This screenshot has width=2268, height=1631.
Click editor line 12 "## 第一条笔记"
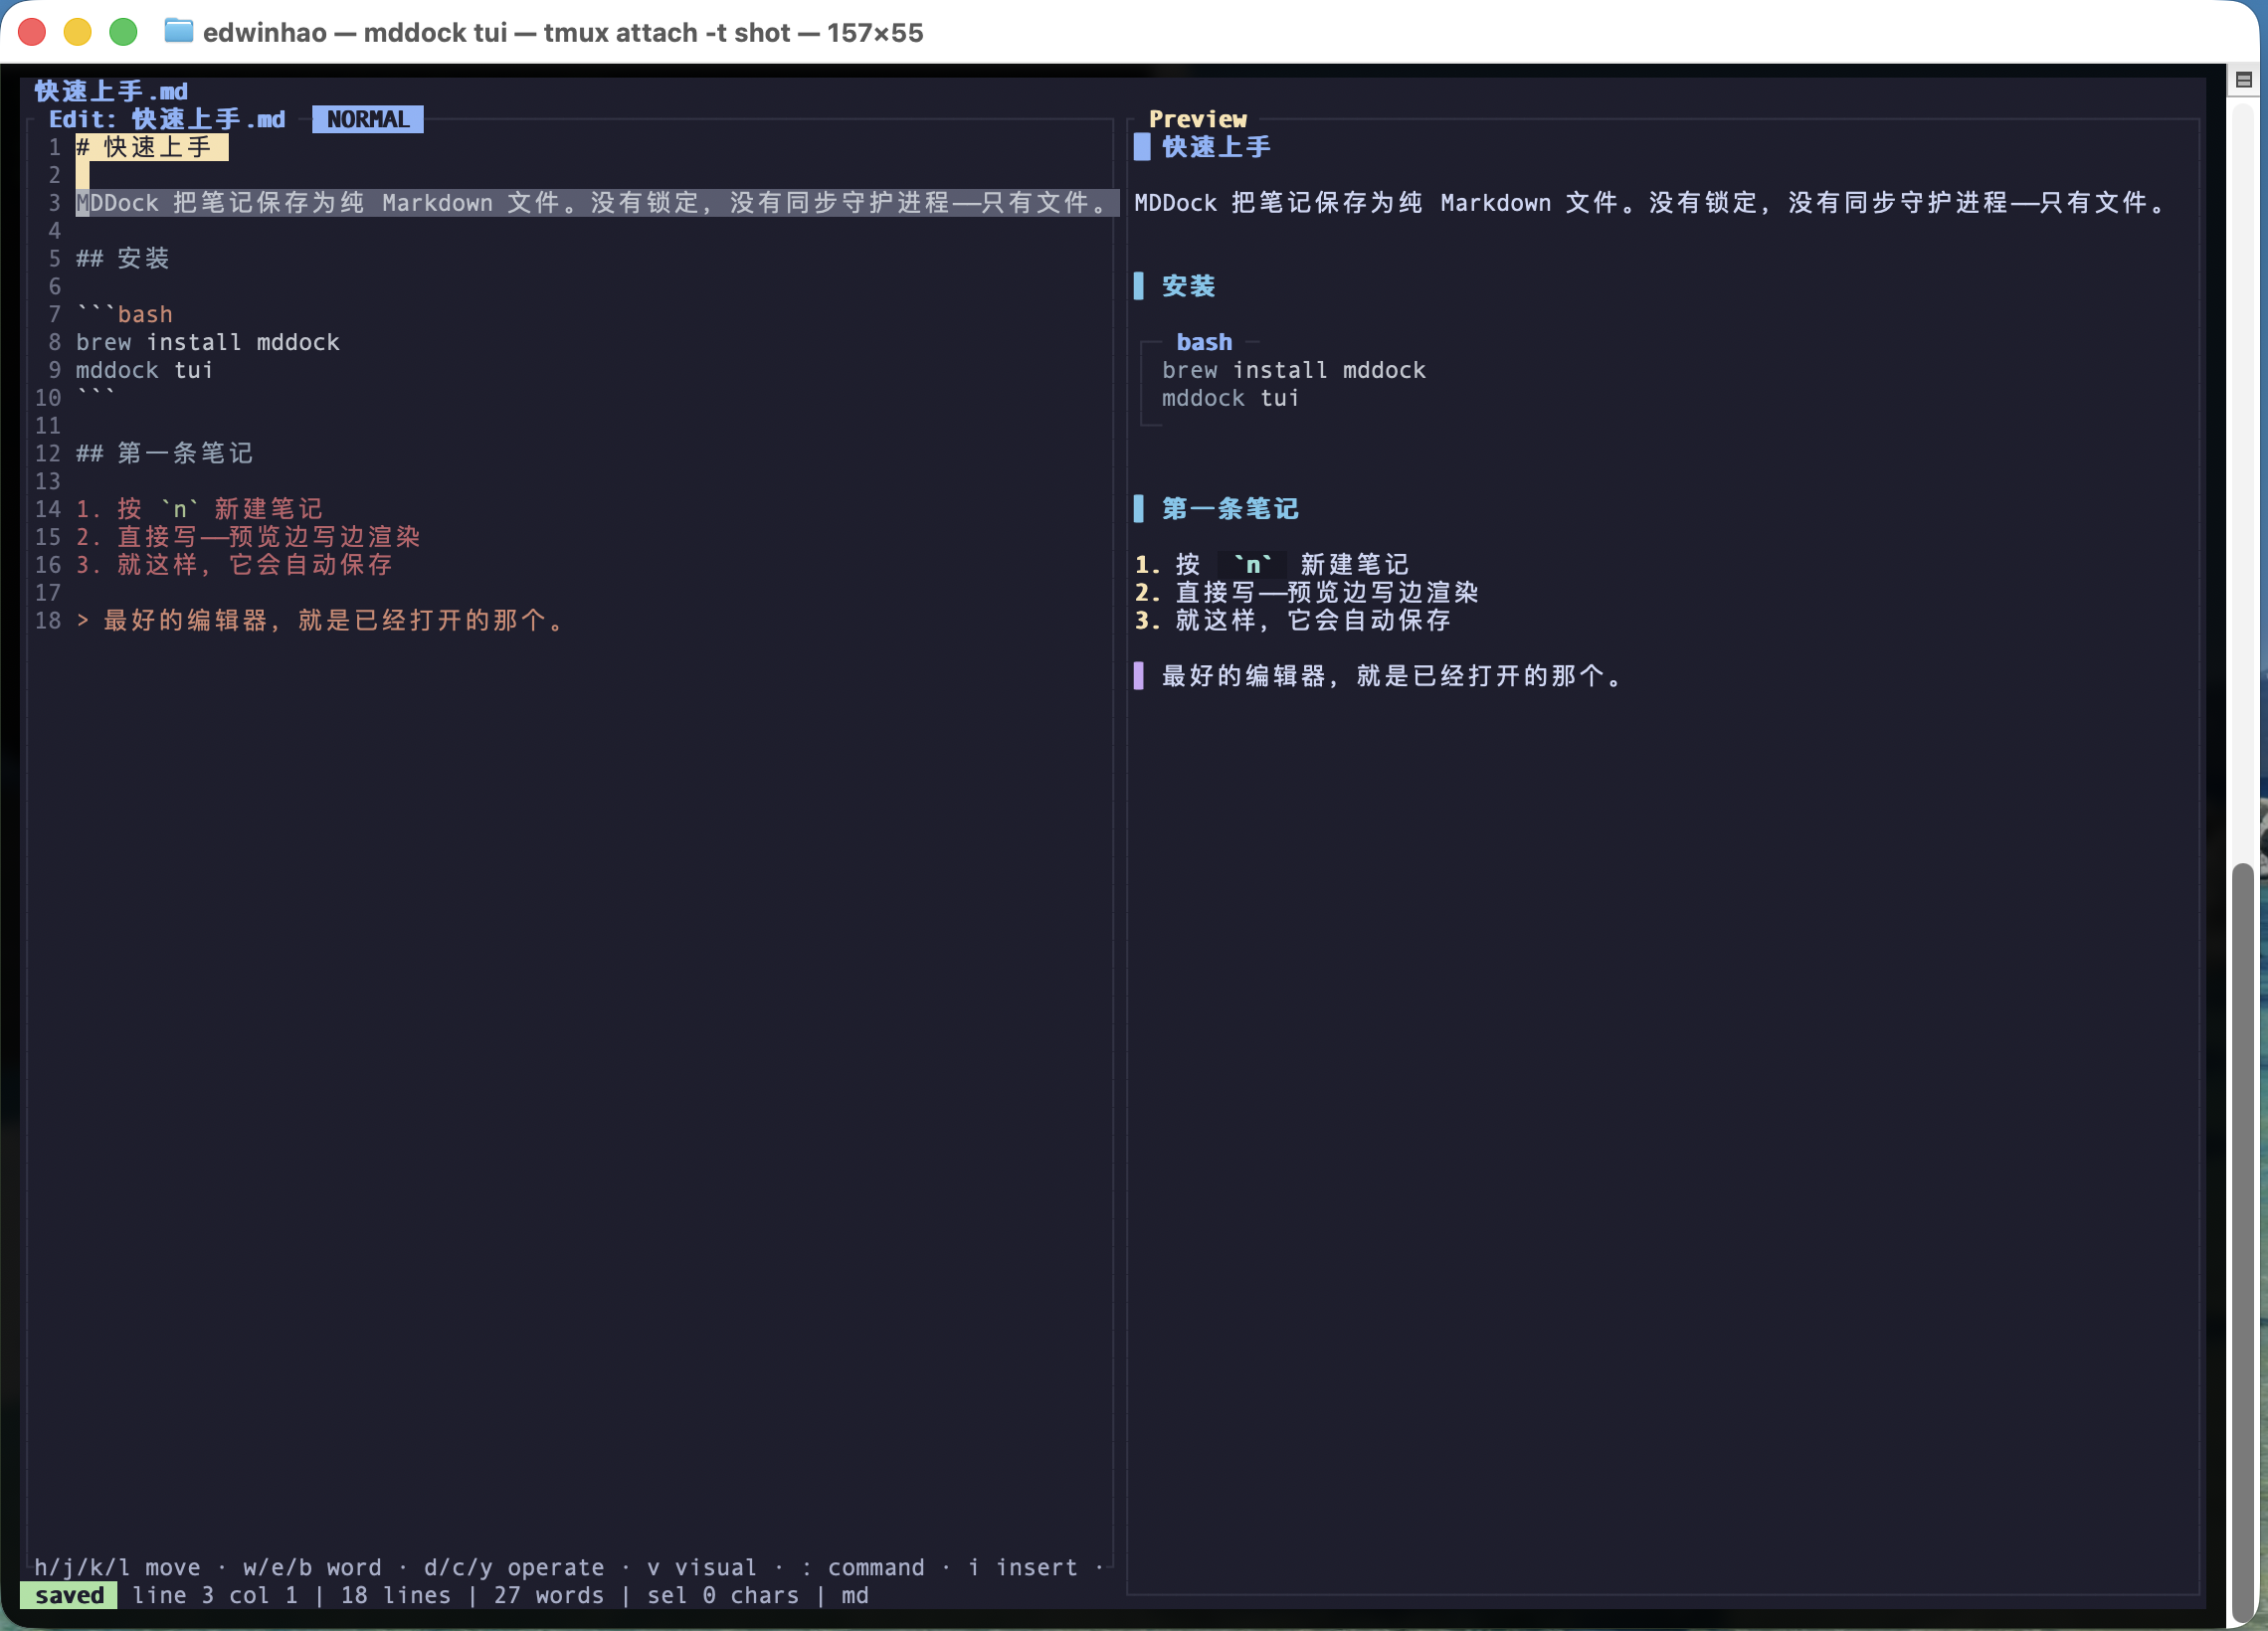pos(165,453)
